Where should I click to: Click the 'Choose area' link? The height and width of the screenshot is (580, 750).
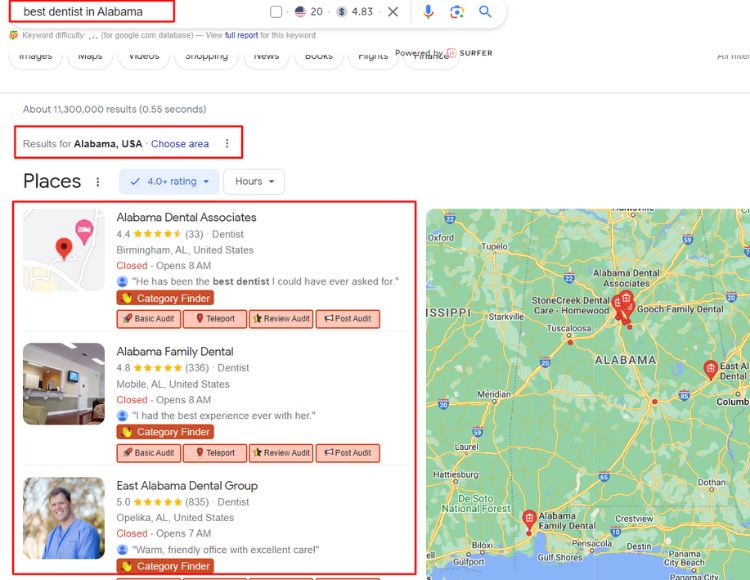click(180, 143)
